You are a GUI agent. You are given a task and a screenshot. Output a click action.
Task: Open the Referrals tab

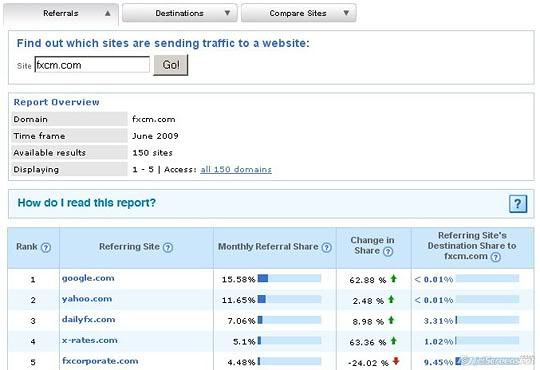[61, 14]
